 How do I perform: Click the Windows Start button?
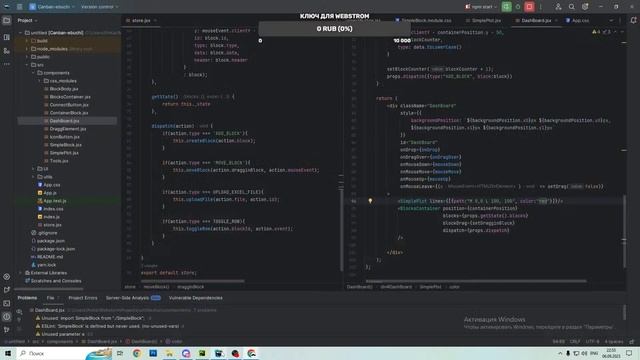point(8,353)
